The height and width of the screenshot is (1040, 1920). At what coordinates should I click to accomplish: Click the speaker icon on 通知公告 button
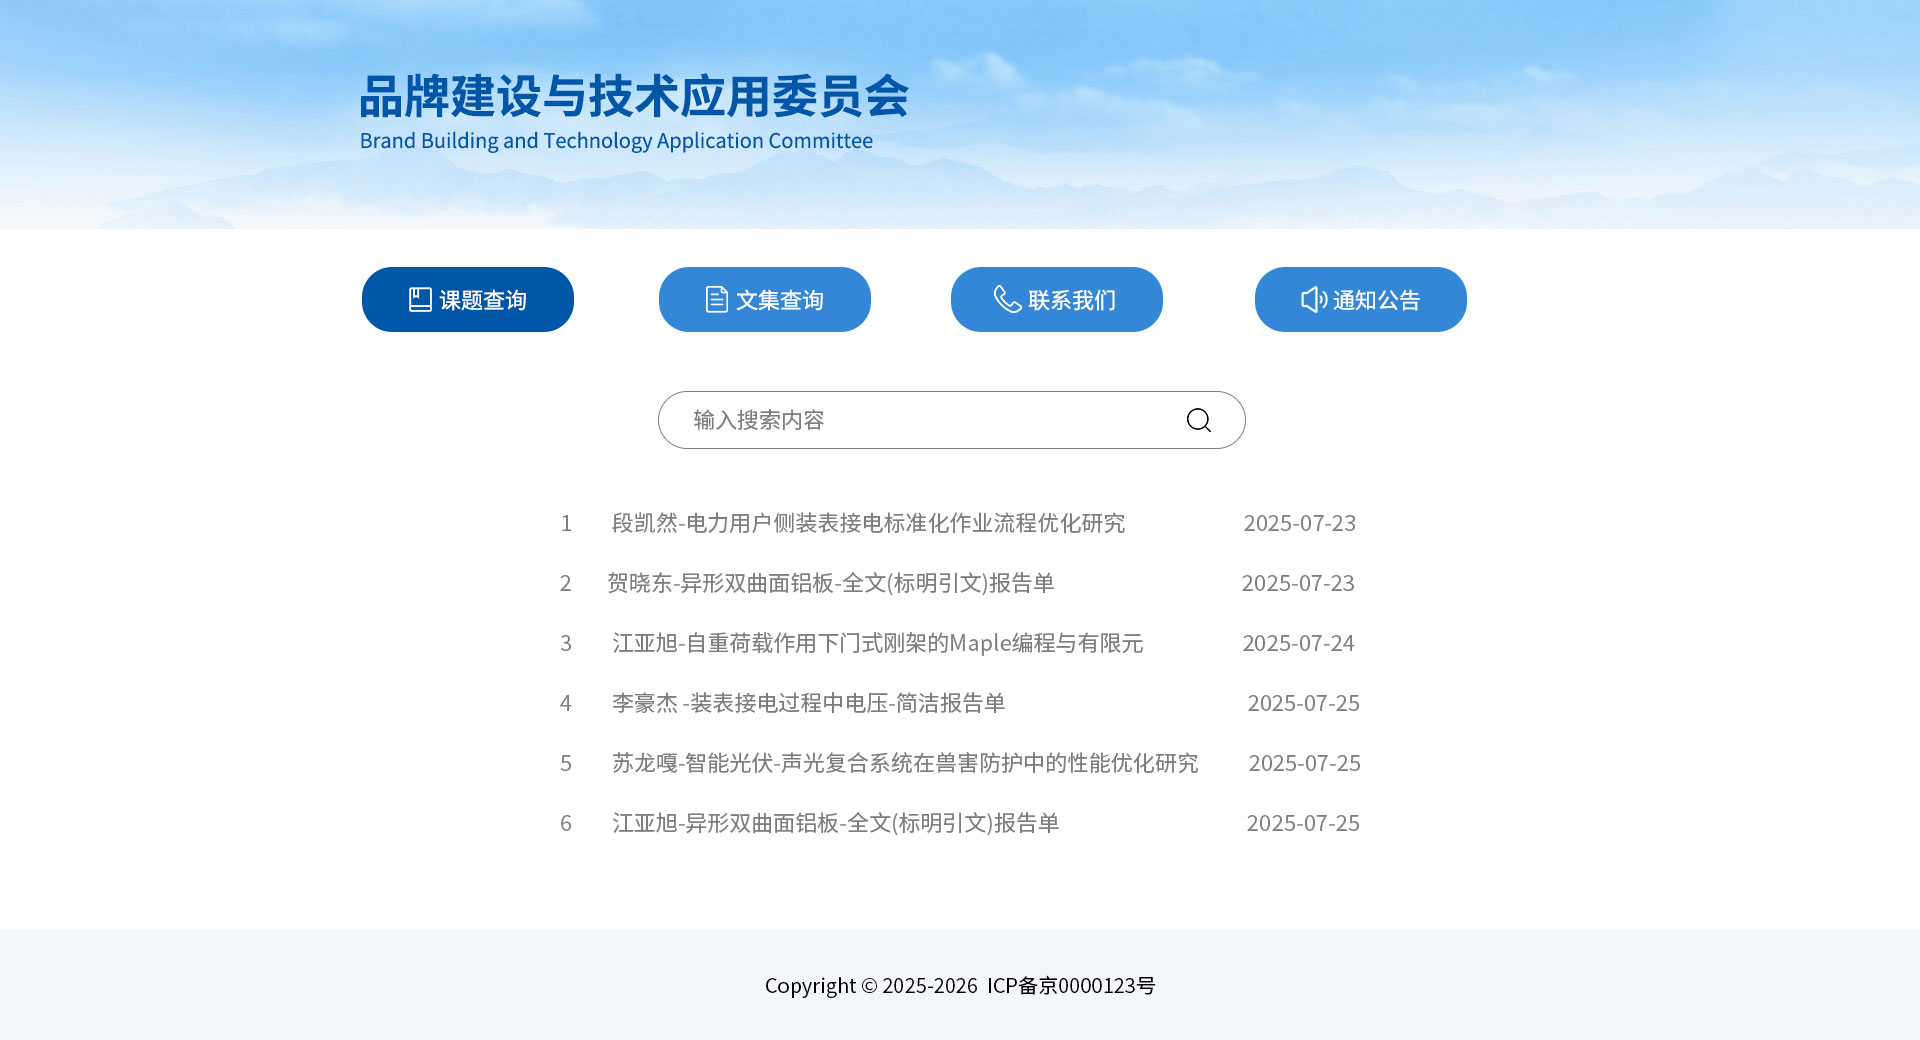pos(1312,298)
